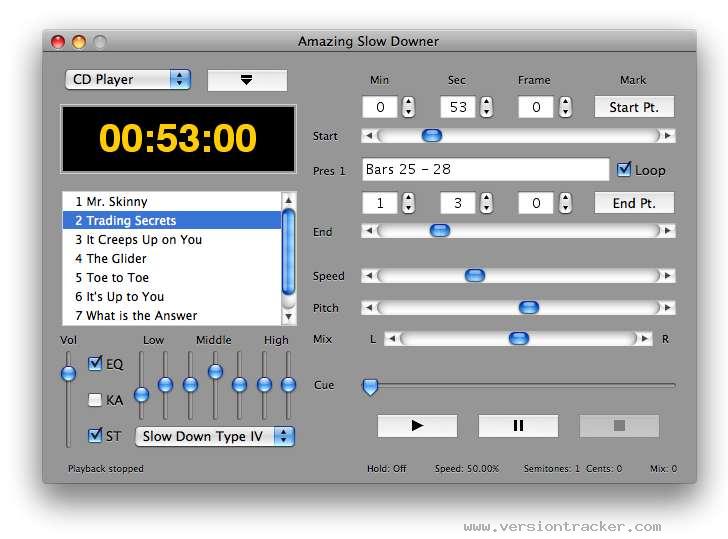The width and height of the screenshot is (728, 539).
Task: Click the eject triangle button
Action: [247, 80]
